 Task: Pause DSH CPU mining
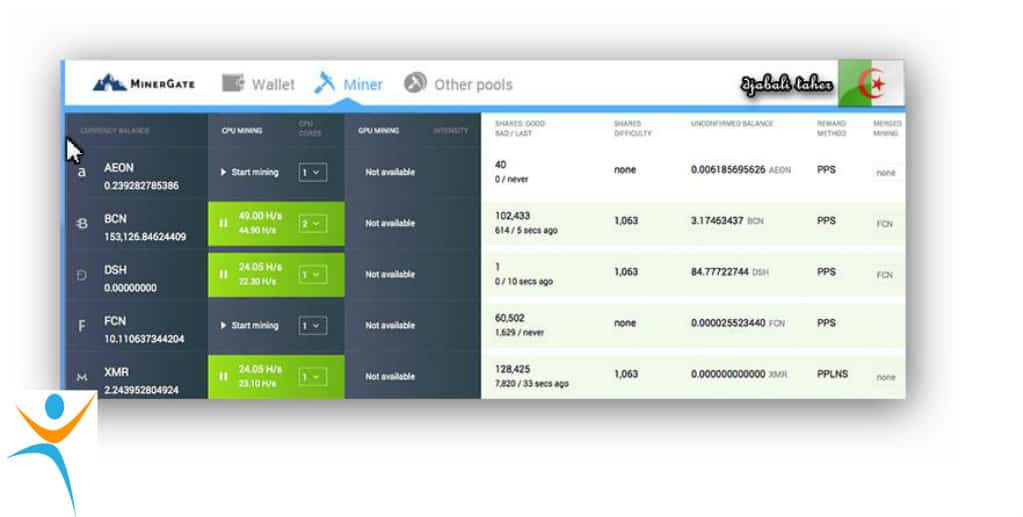[223, 274]
